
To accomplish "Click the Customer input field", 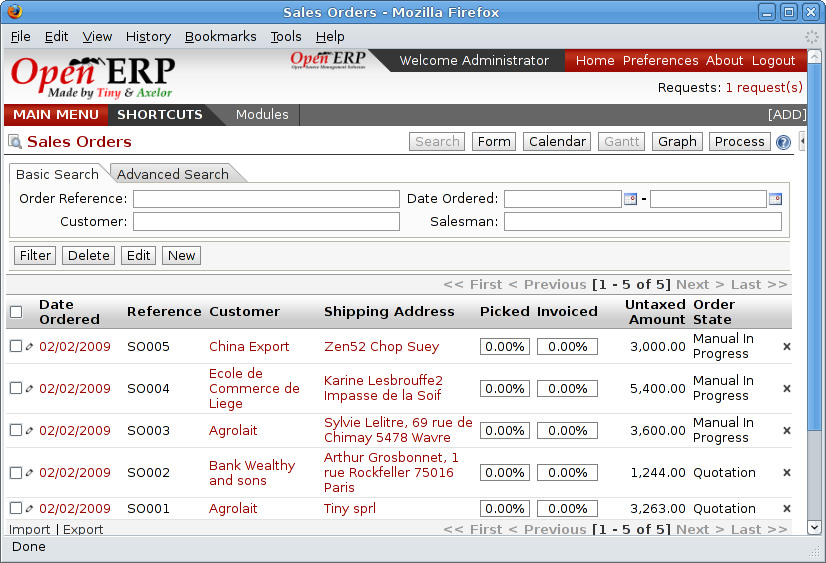I will (266, 222).
